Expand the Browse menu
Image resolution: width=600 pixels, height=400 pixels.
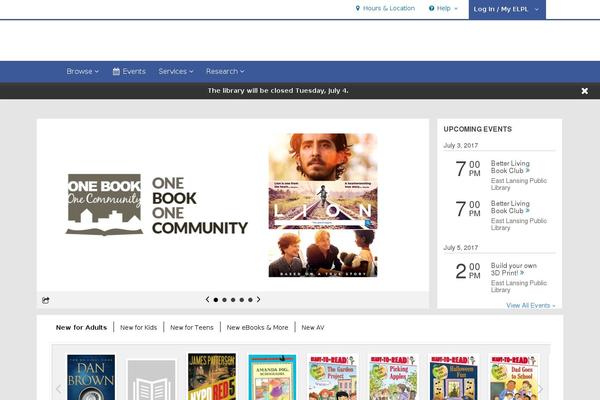click(x=83, y=72)
